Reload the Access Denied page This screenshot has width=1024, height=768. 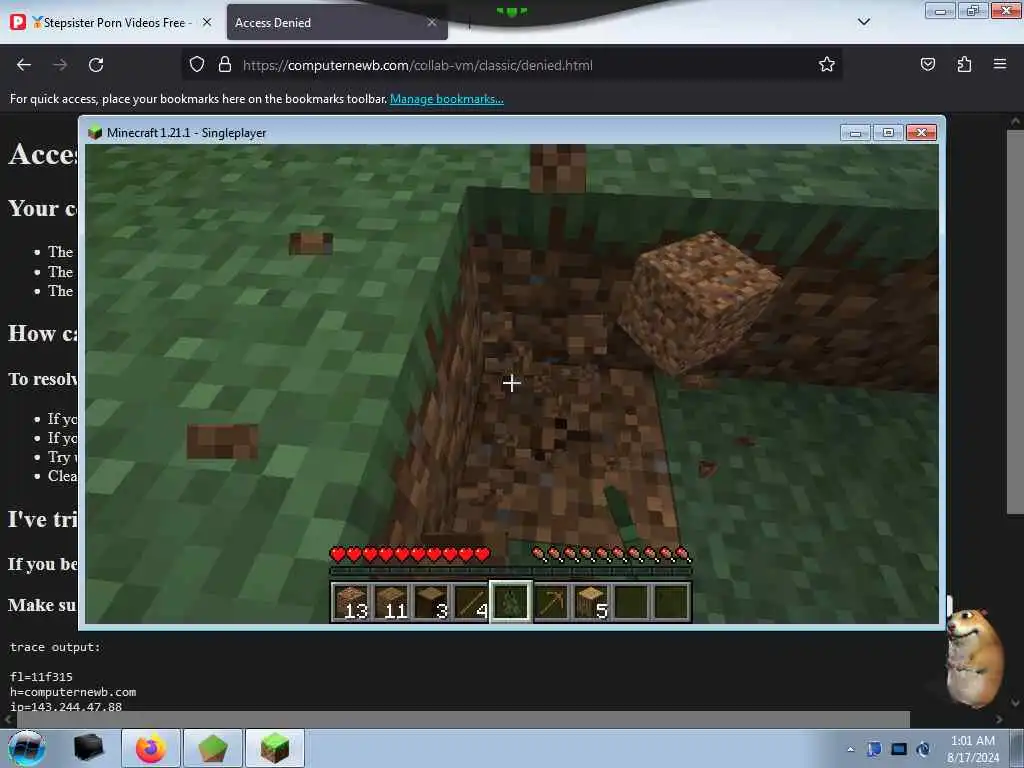96,65
